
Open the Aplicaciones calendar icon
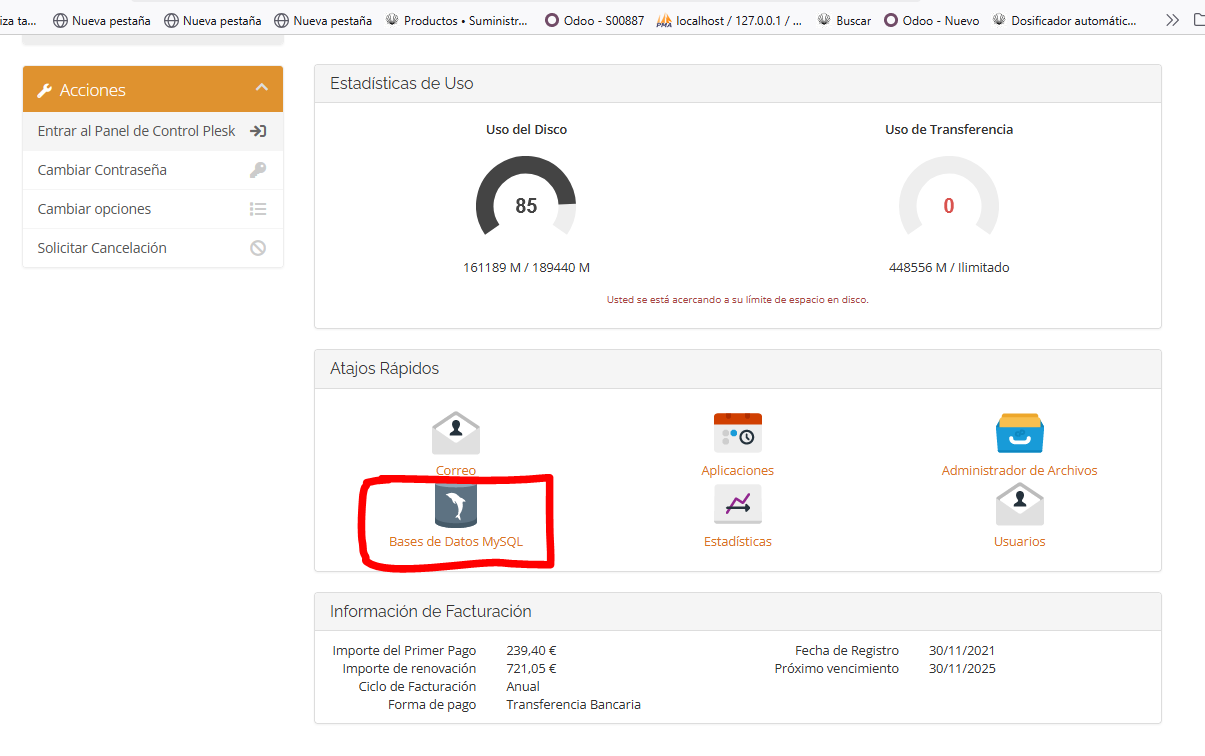click(738, 434)
